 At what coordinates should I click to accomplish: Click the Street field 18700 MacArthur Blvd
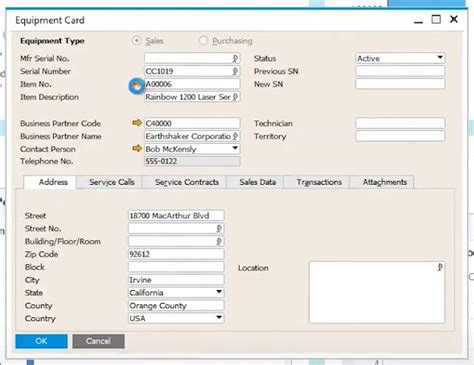[x=176, y=215]
